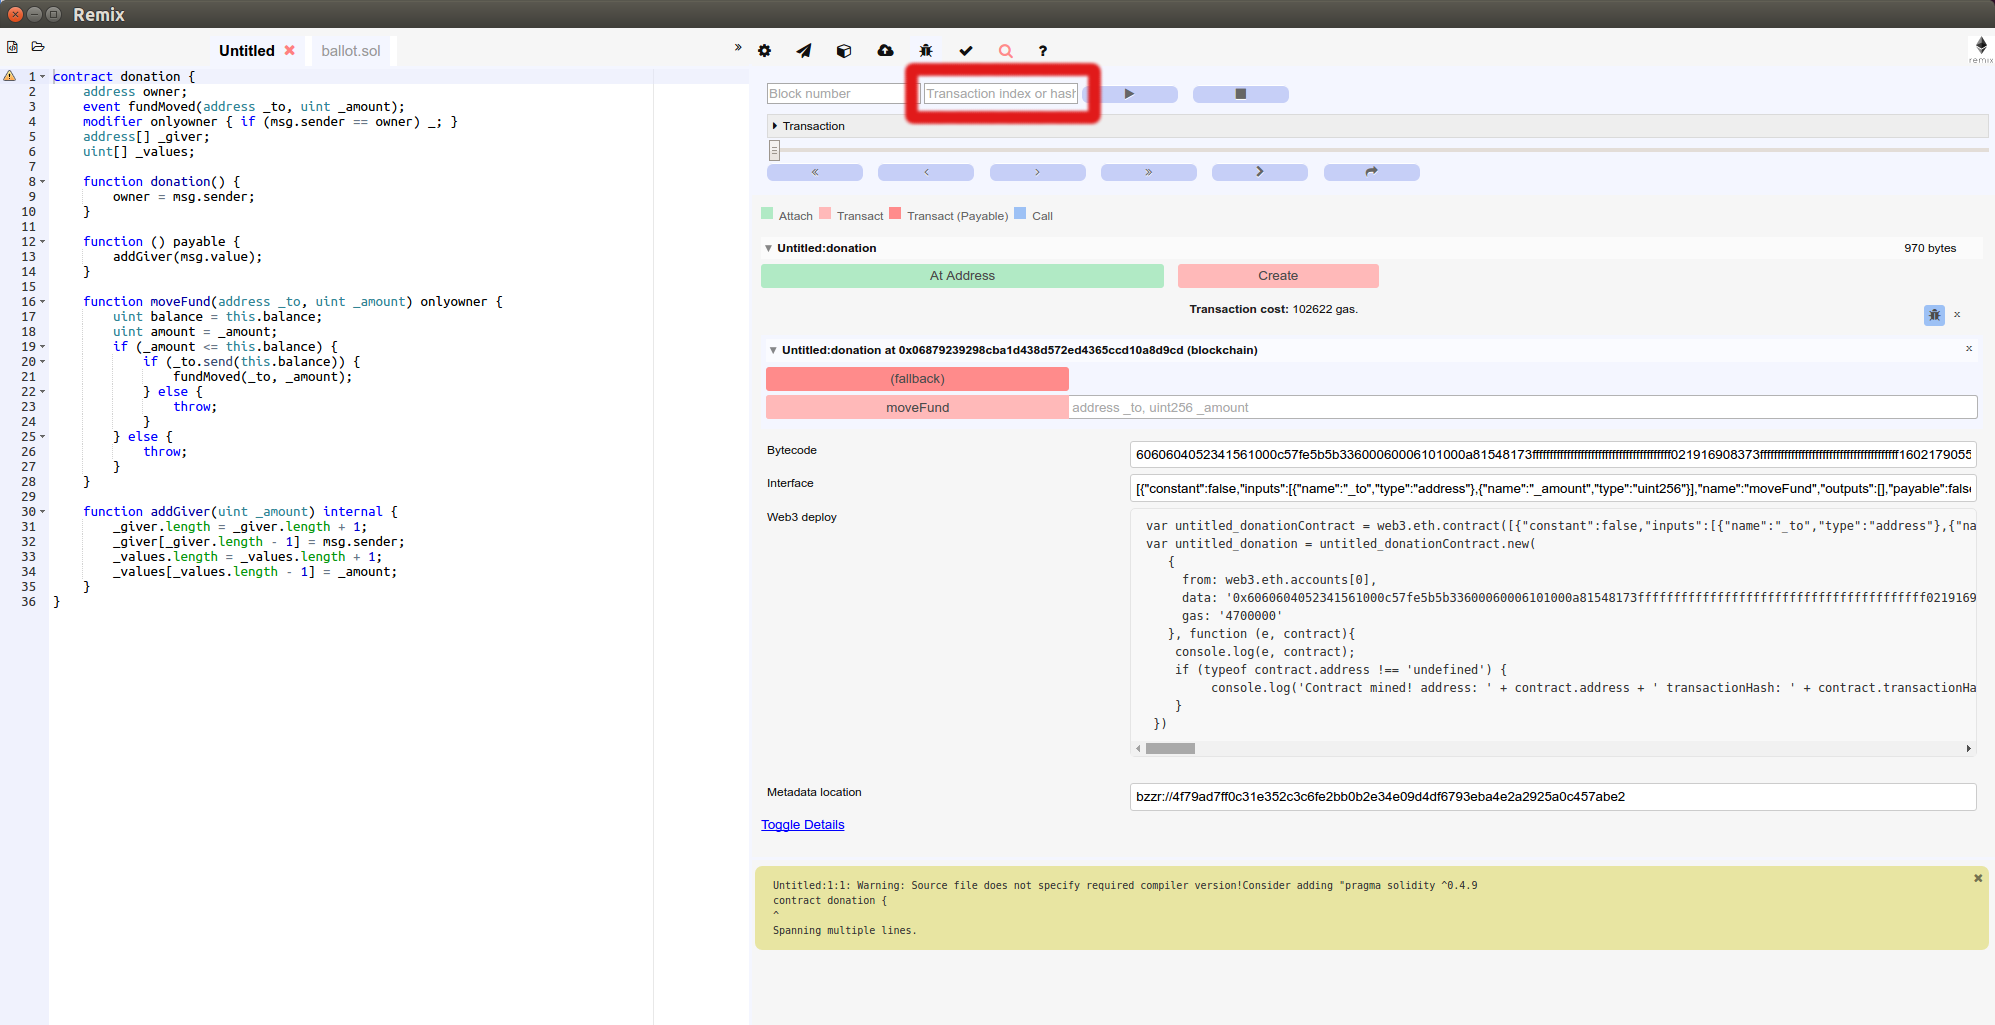Click the green At Address button

(961, 276)
